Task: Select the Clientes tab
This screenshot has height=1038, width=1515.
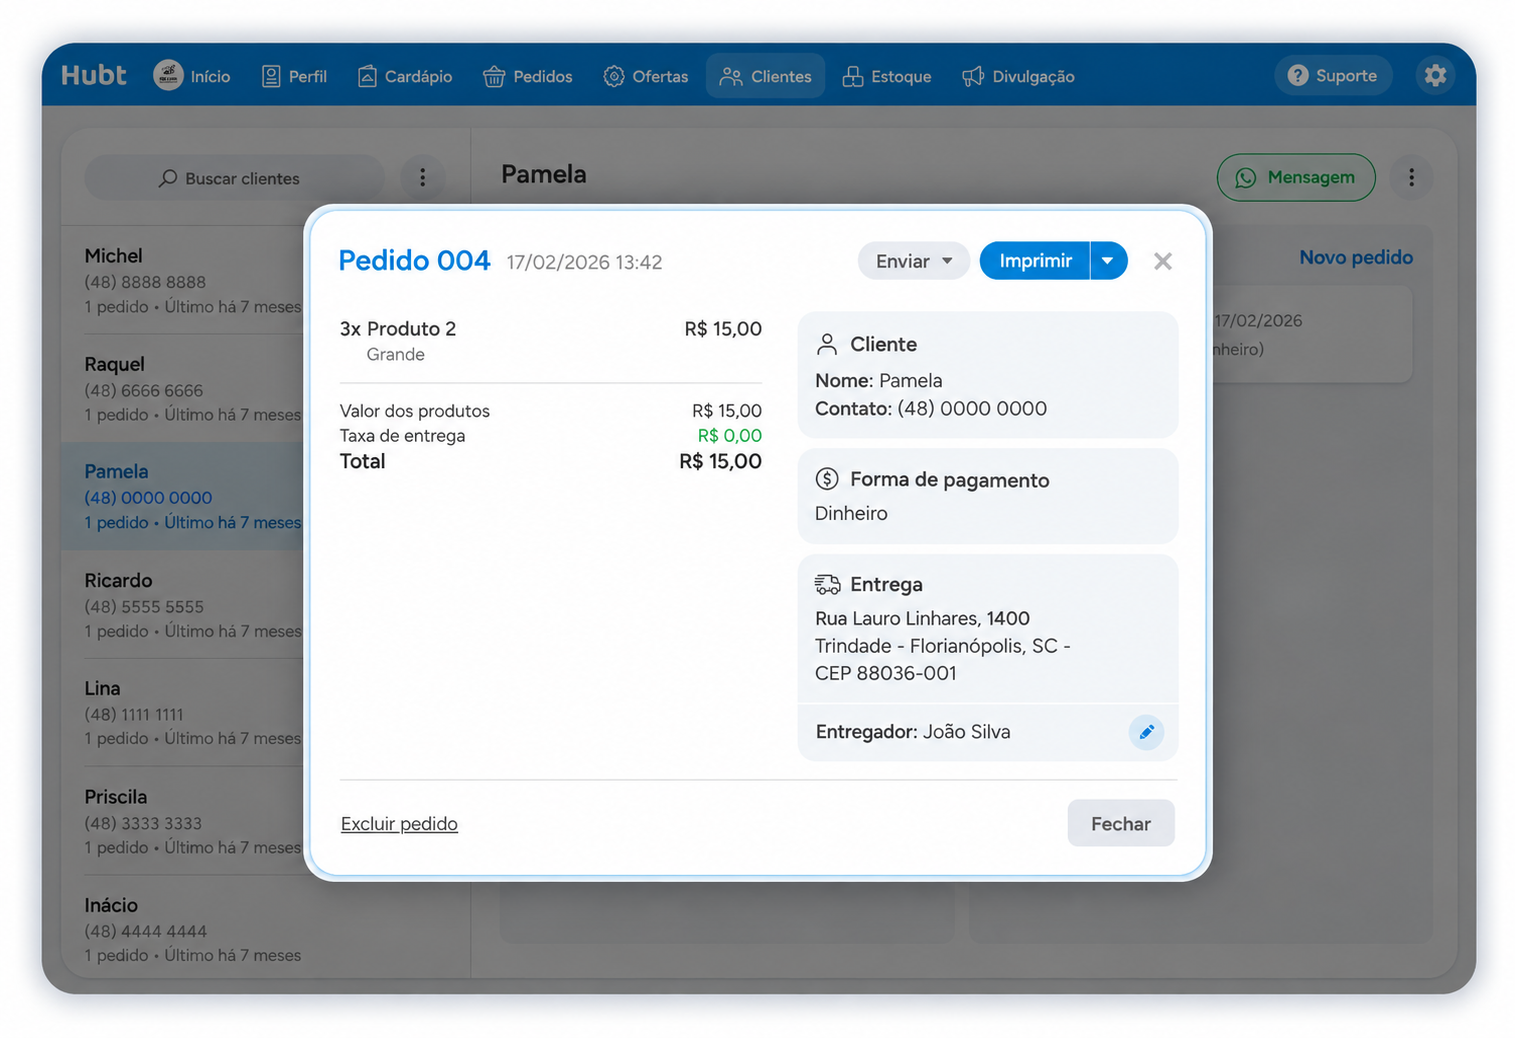Action: point(765,76)
